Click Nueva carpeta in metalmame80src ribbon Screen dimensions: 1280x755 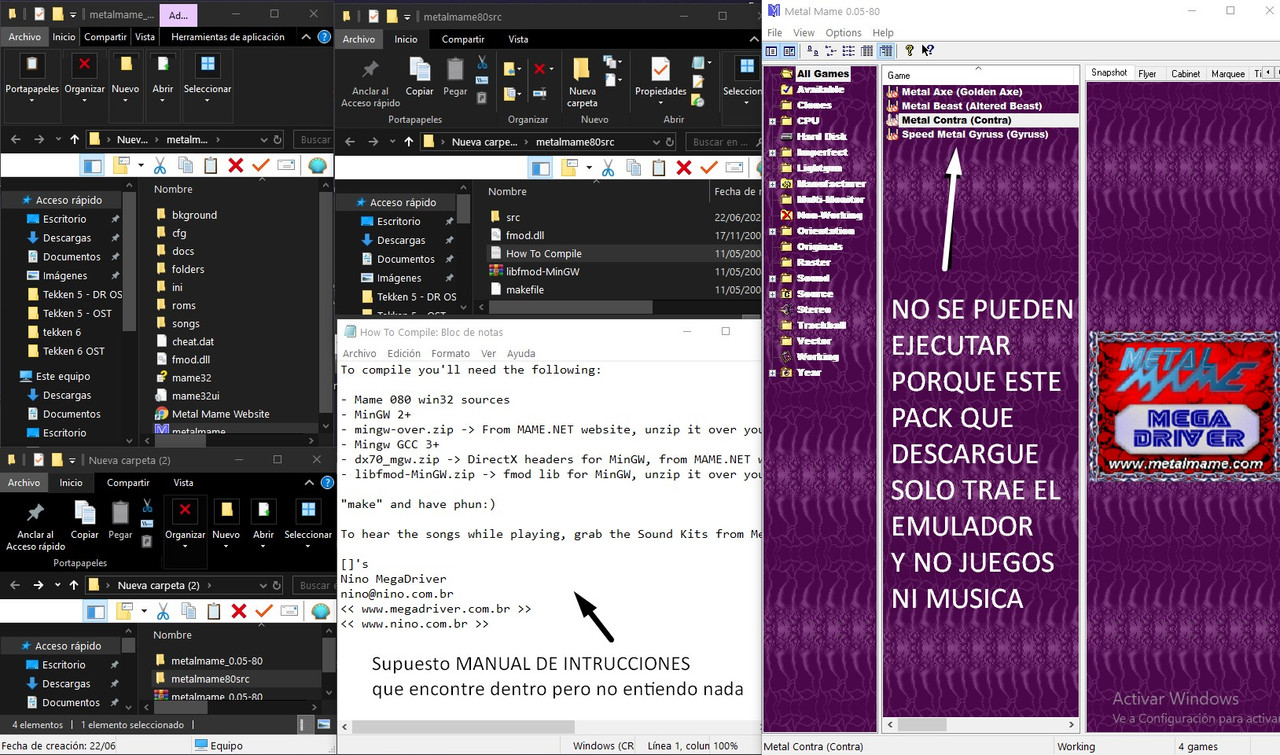[x=582, y=83]
